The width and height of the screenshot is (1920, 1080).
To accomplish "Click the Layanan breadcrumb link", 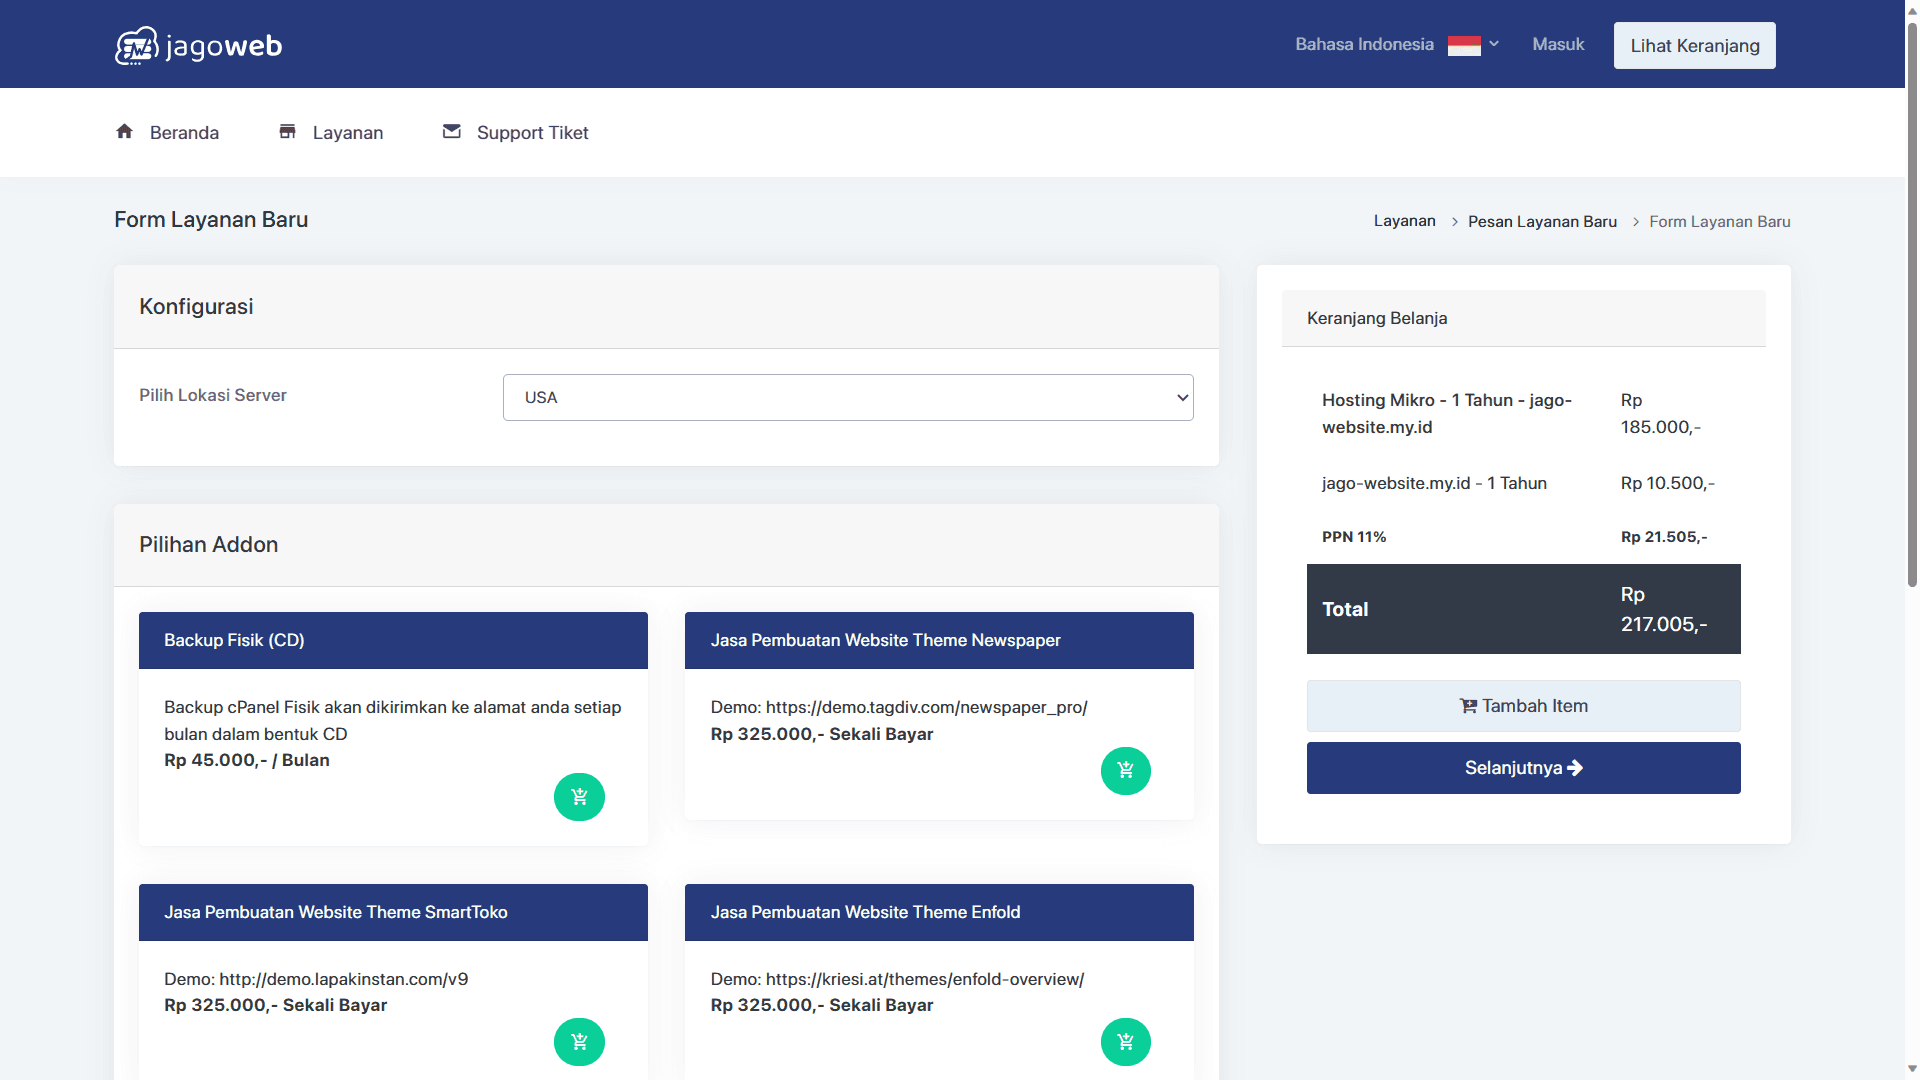I will (x=1404, y=221).
